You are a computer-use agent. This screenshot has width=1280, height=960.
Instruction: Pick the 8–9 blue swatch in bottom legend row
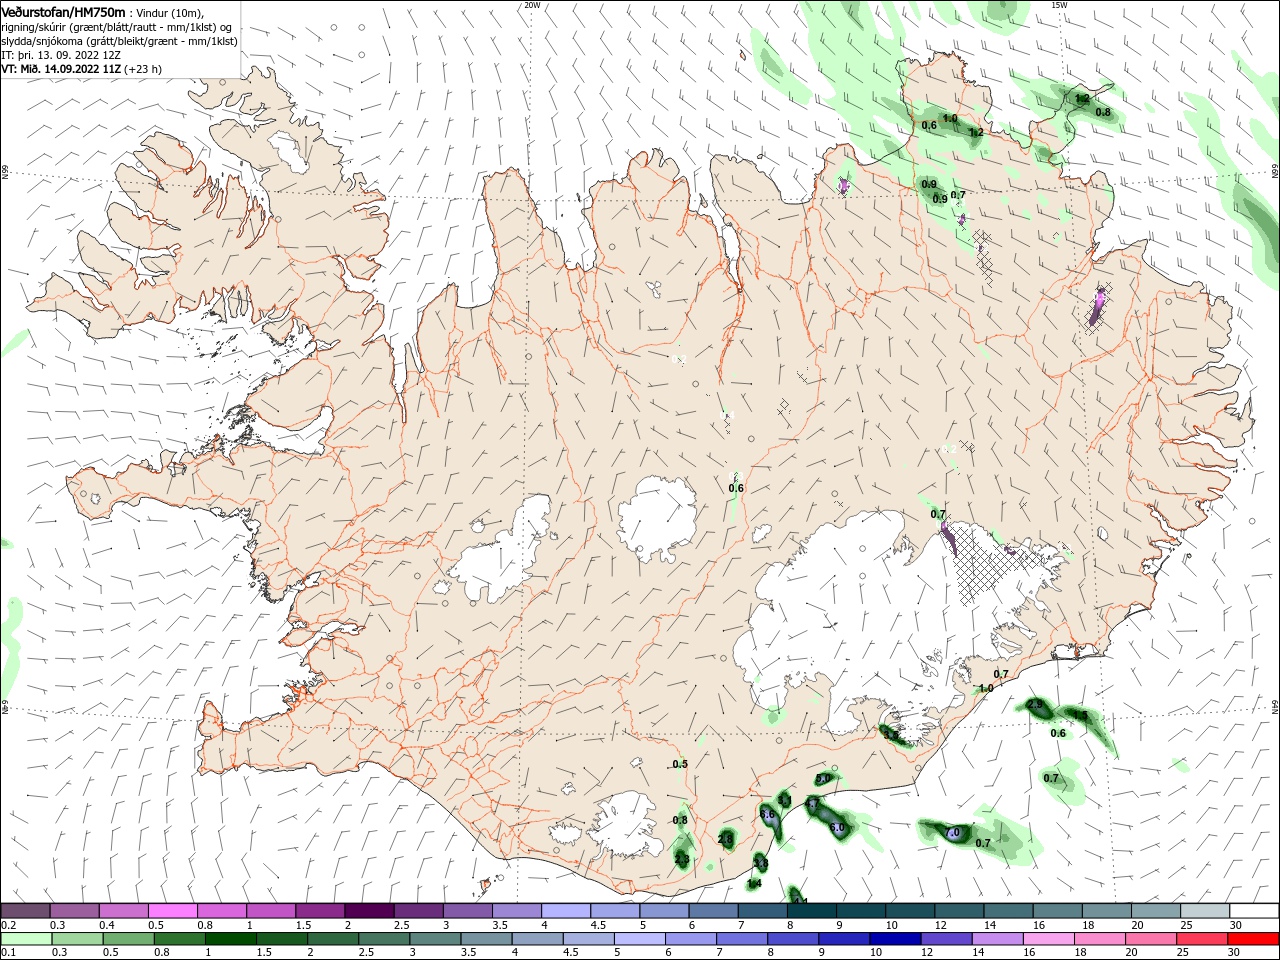(x=793, y=939)
